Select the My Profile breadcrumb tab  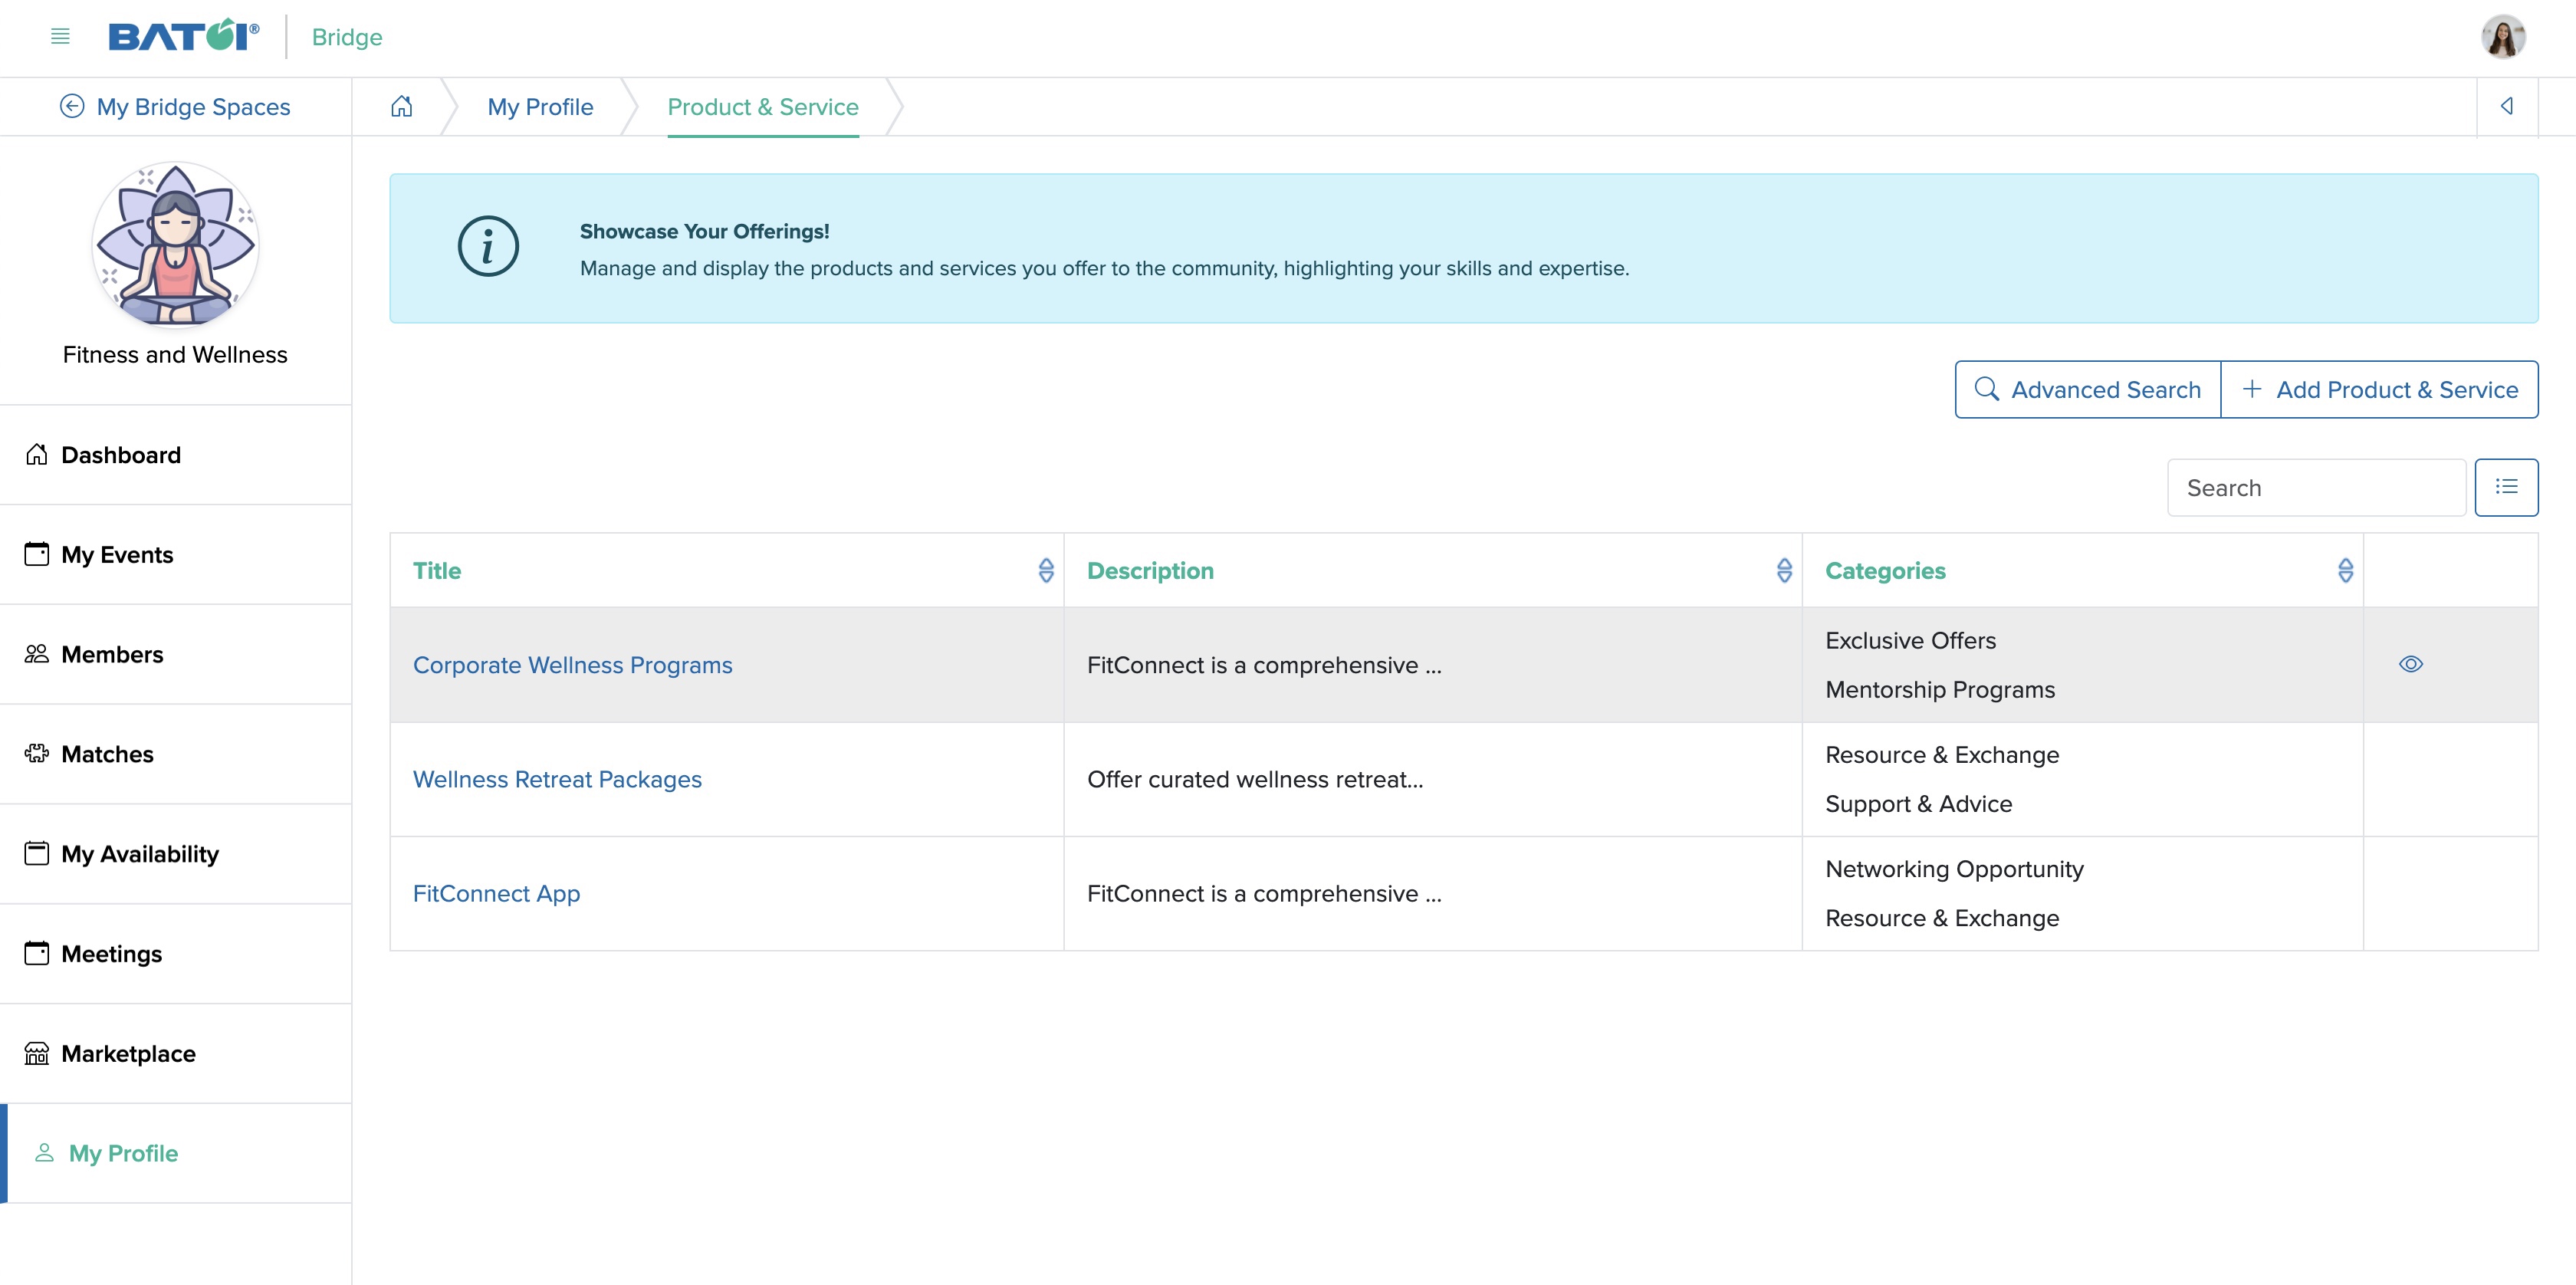pyautogui.click(x=540, y=107)
